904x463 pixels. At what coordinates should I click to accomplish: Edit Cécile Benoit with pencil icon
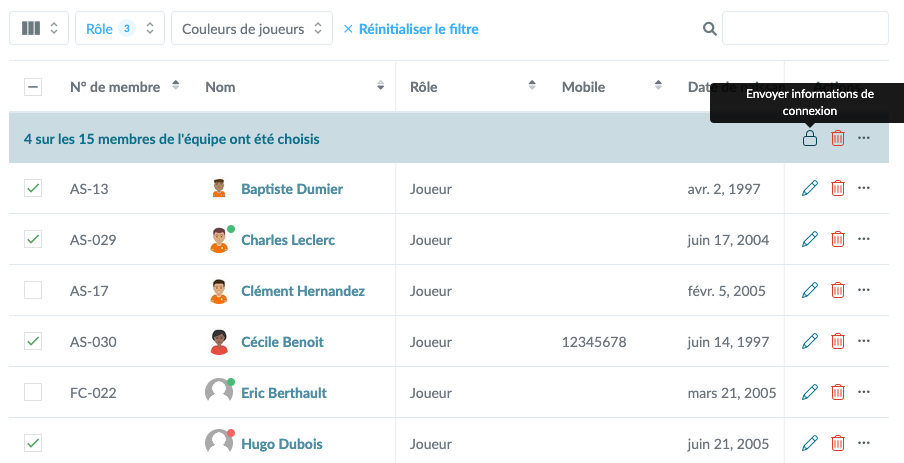(809, 341)
